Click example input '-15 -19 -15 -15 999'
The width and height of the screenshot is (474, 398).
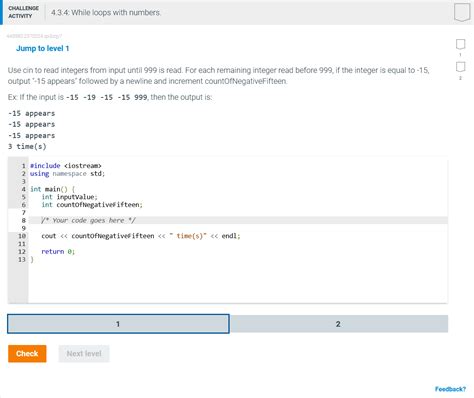tap(107, 97)
